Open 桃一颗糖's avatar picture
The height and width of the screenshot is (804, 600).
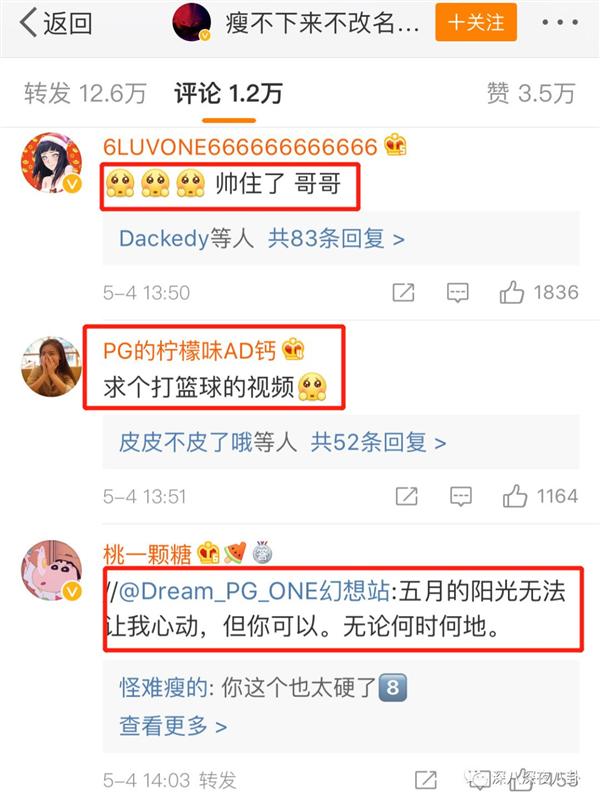pyautogui.click(x=51, y=570)
